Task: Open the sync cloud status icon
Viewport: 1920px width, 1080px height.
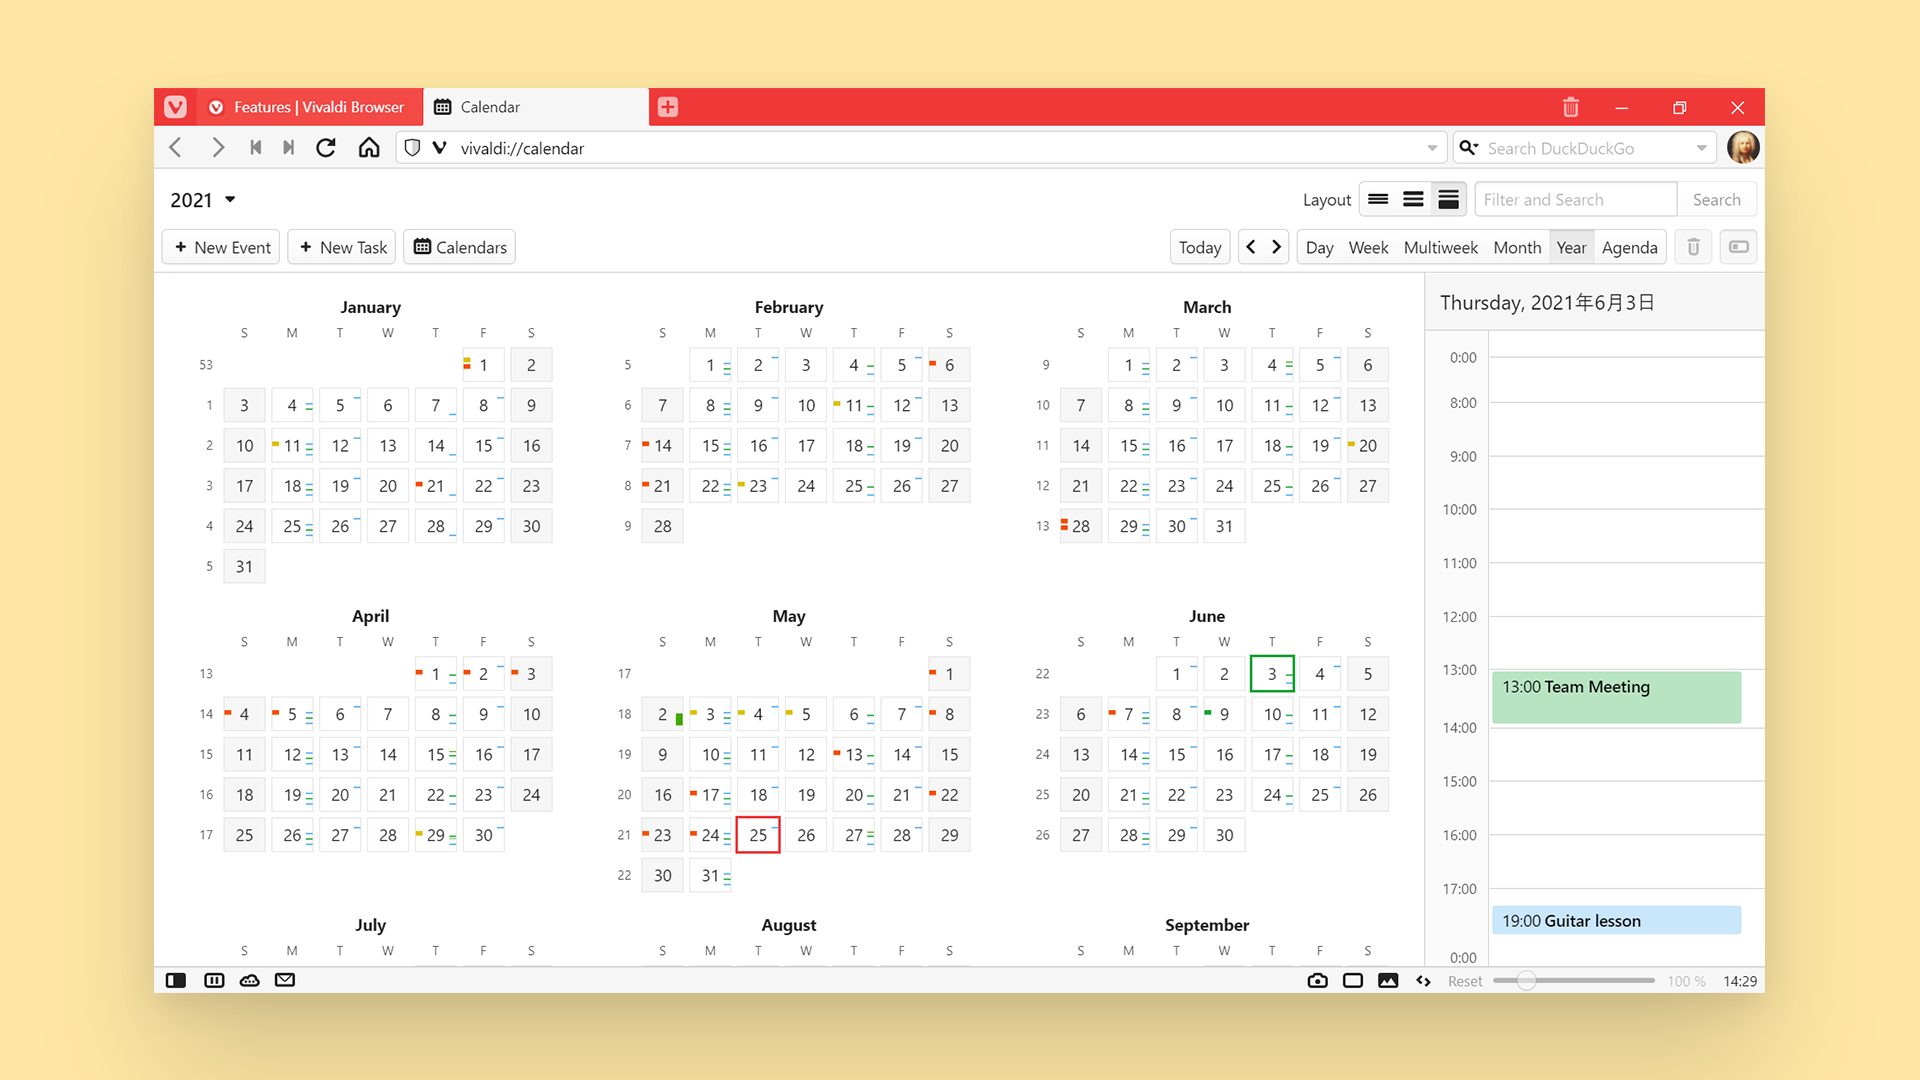Action: click(x=250, y=980)
